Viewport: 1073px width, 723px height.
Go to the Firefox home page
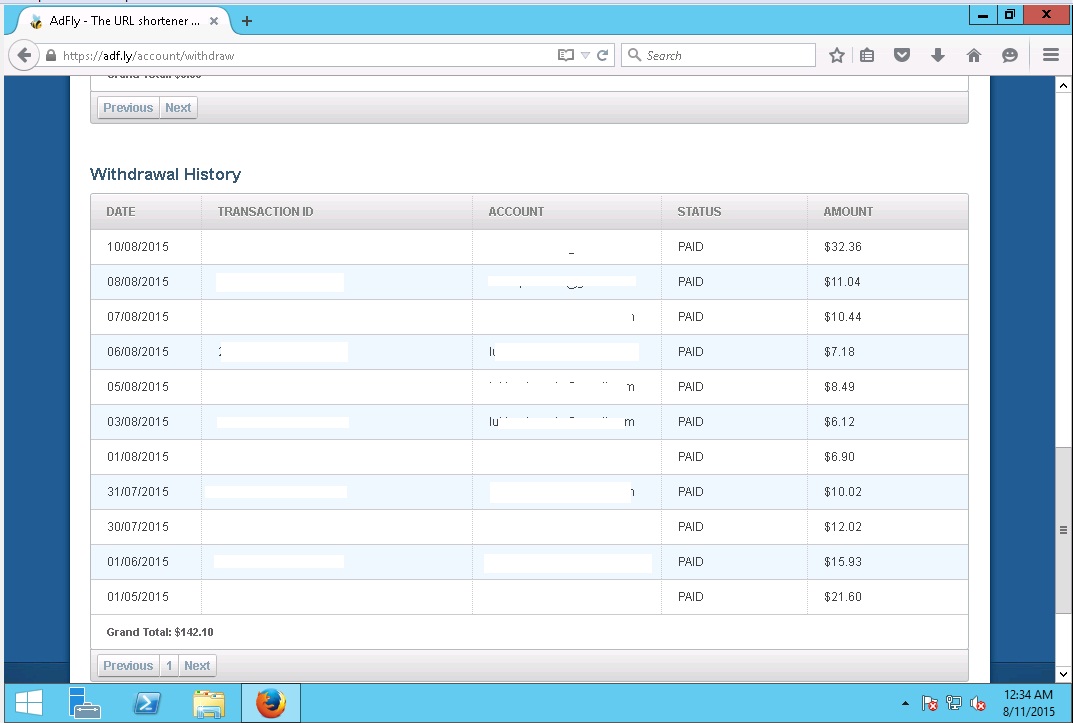pos(974,56)
